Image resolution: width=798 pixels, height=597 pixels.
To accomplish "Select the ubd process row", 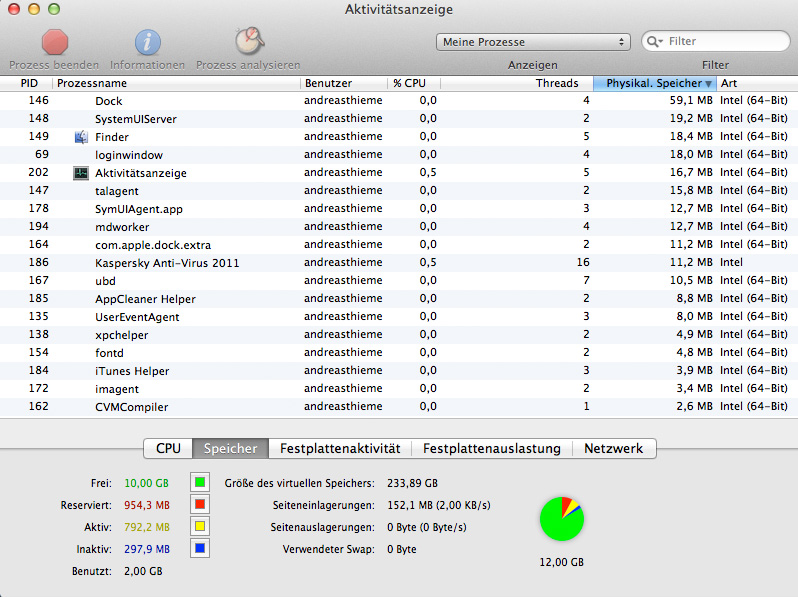I will coord(399,280).
